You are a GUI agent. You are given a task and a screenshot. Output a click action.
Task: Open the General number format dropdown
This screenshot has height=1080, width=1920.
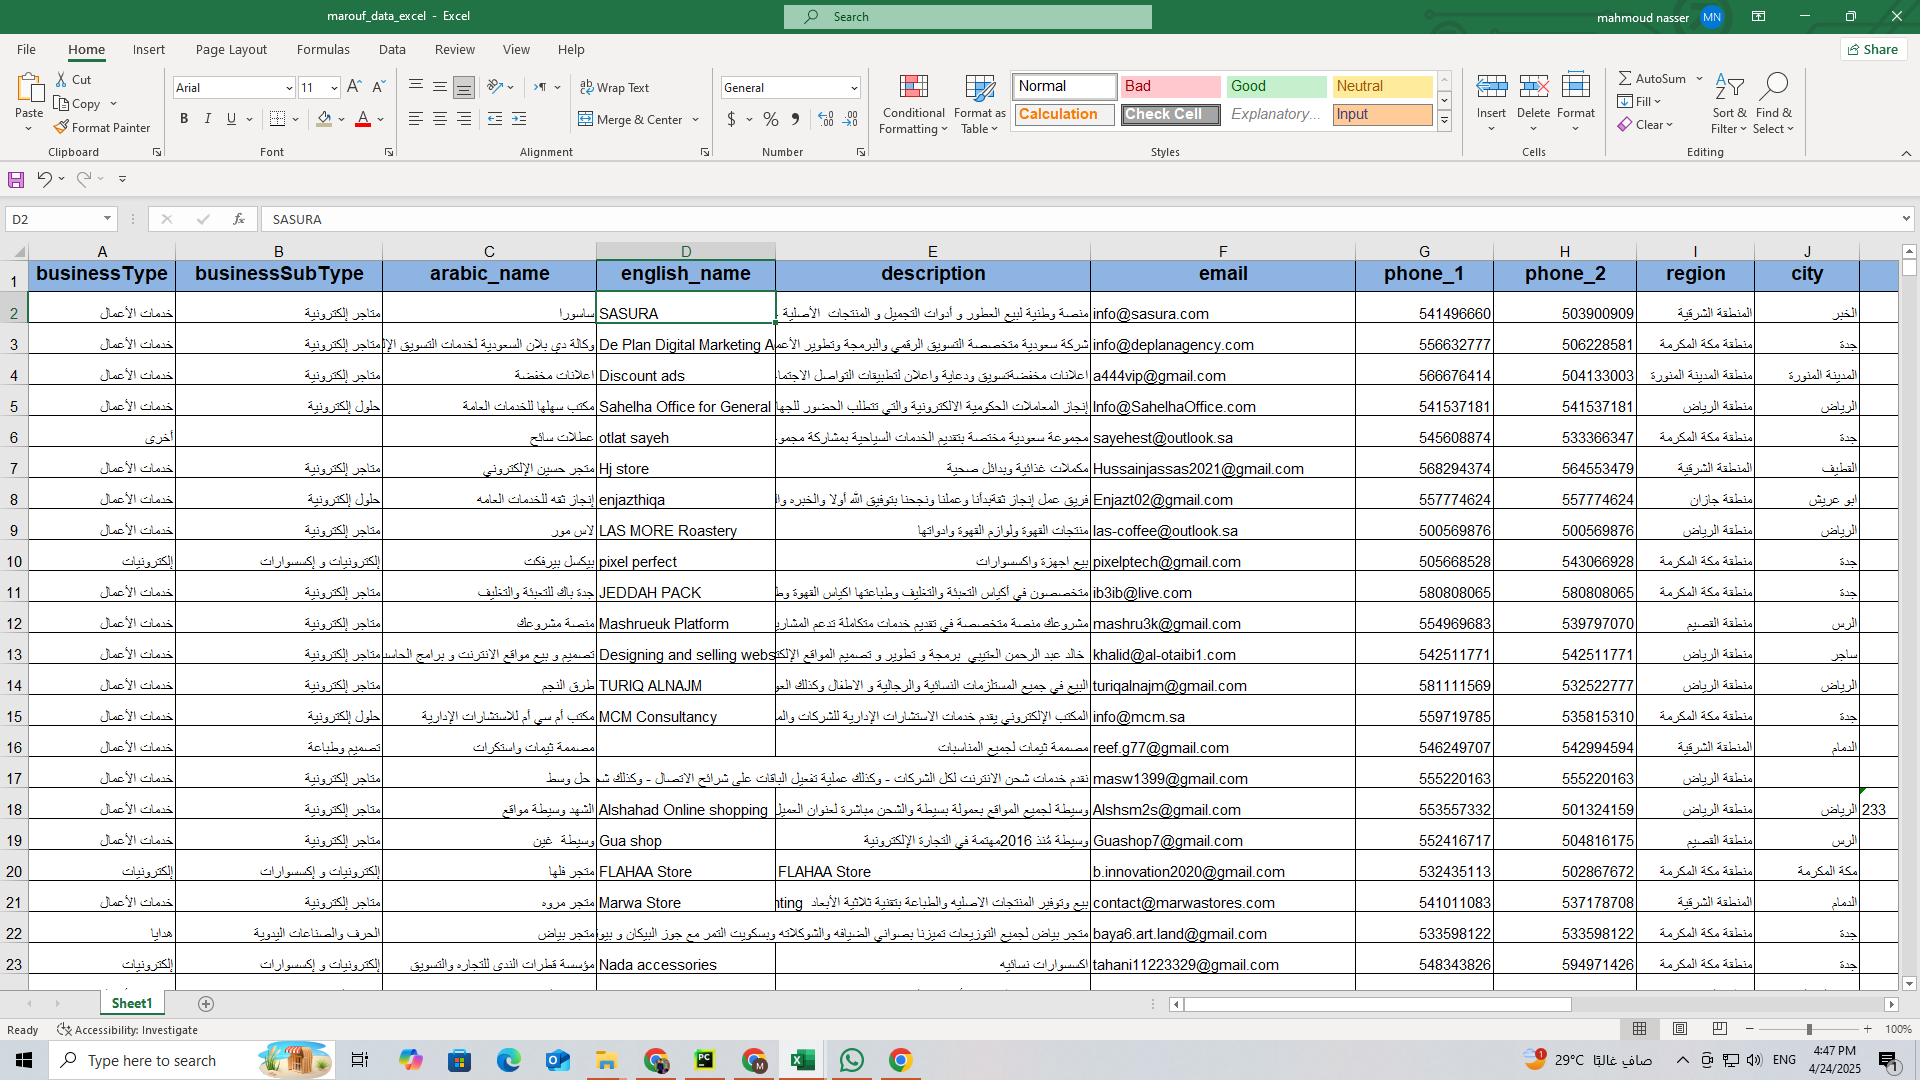(853, 88)
